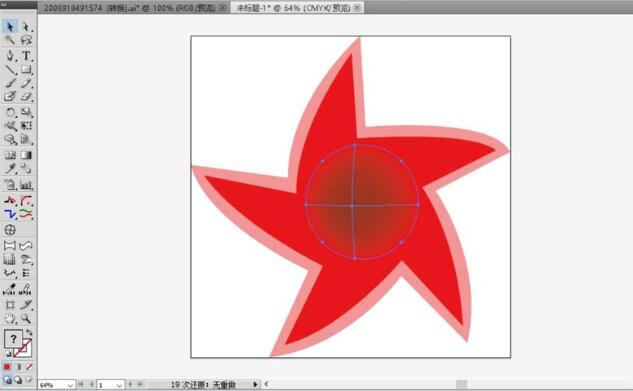Screen dimensions: 633x391
Task: Set fill to None
Action: click(29, 367)
